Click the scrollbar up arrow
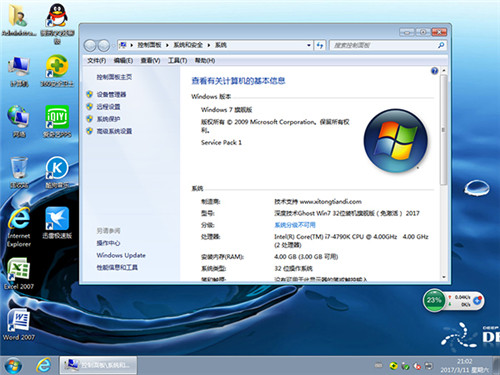 pyautogui.click(x=444, y=71)
